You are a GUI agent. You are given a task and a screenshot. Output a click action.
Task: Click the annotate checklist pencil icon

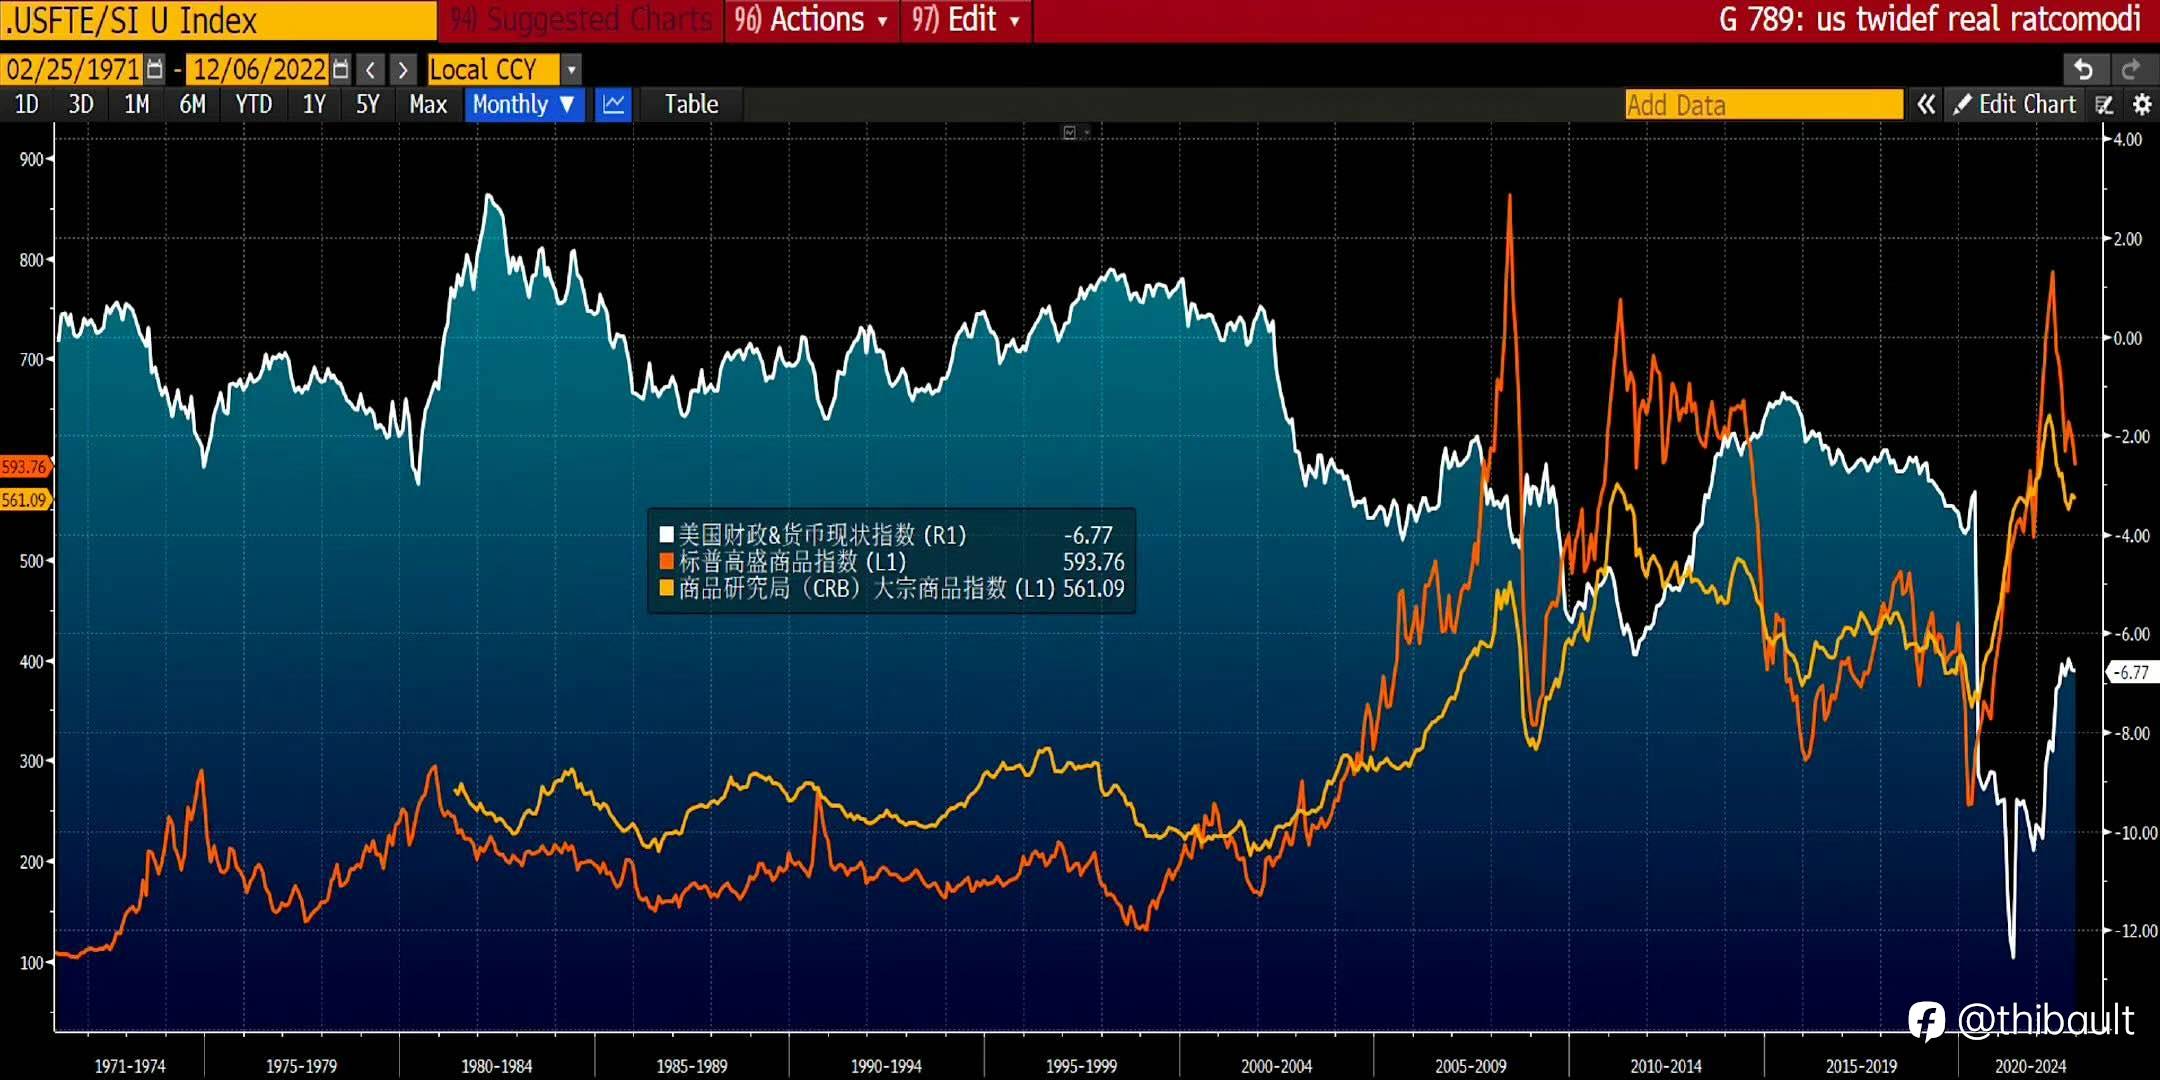pyautogui.click(x=2105, y=104)
